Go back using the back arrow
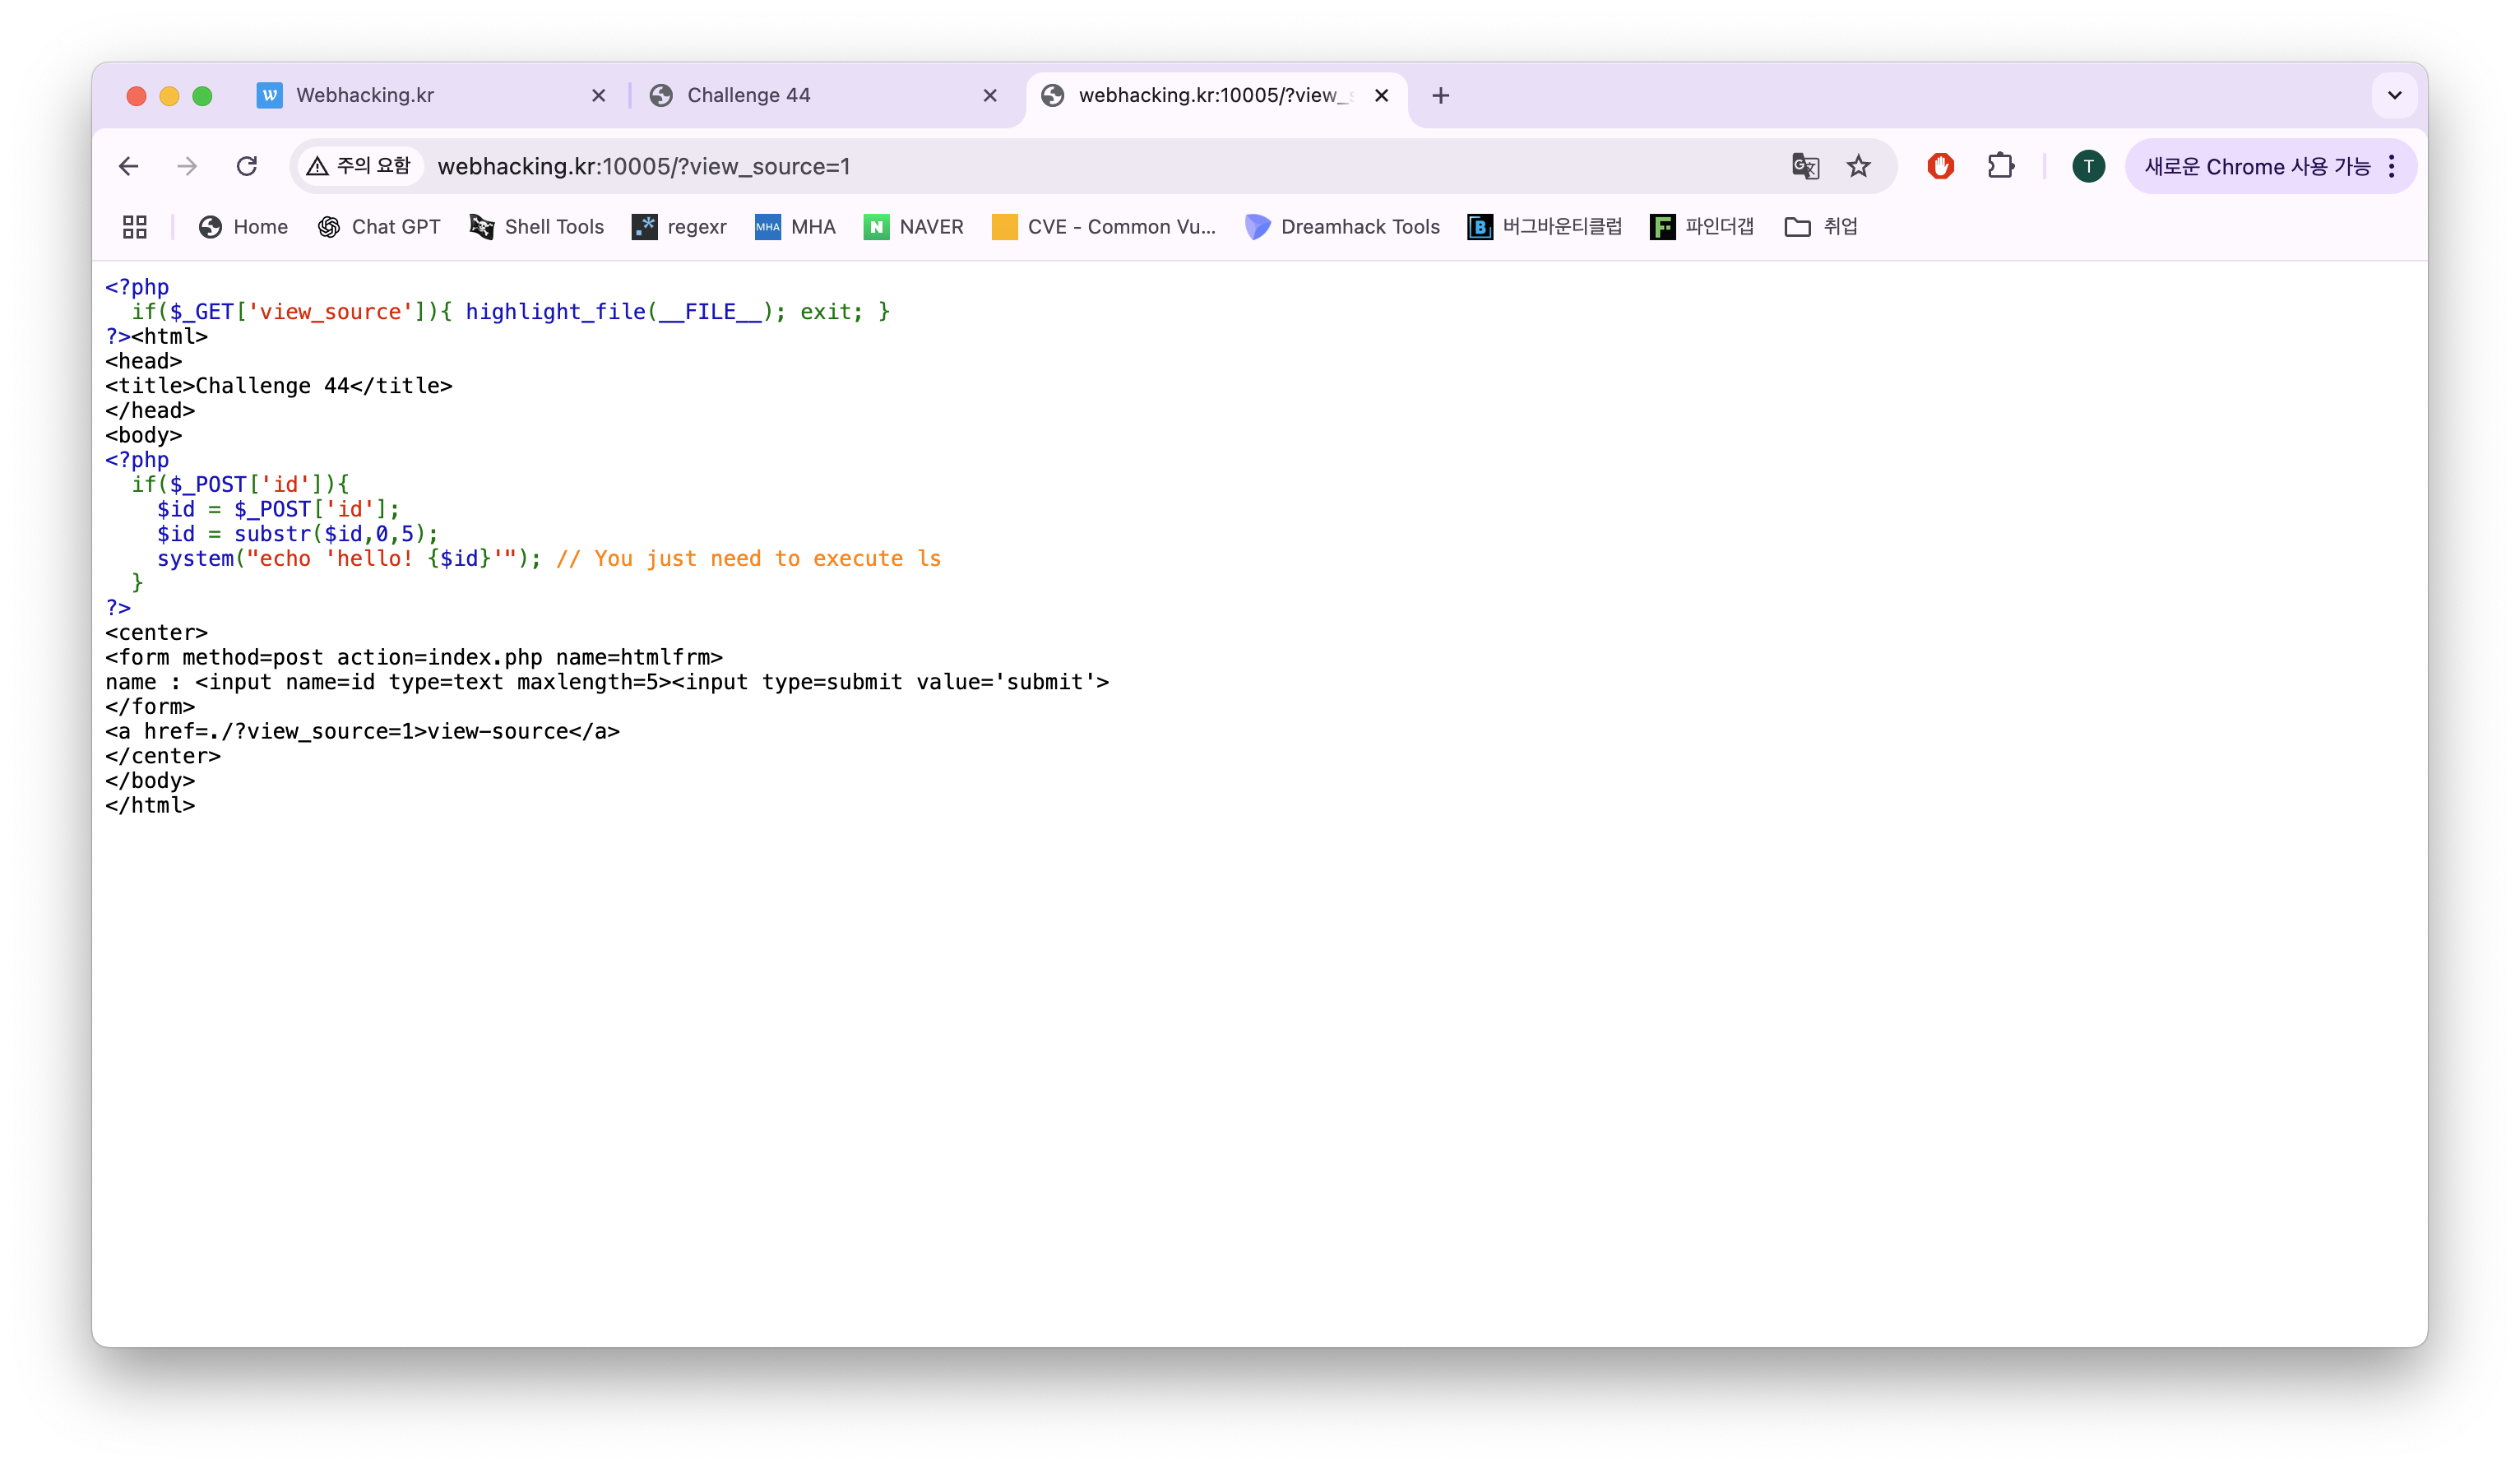 click(129, 166)
